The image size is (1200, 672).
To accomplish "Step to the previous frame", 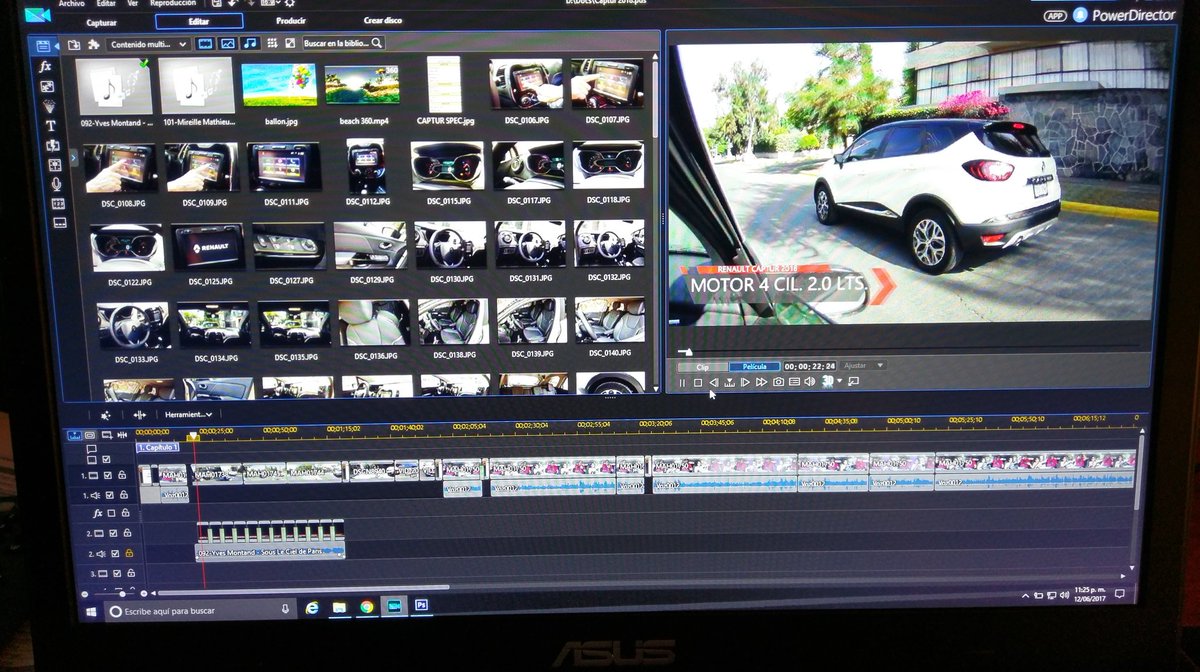I will click(714, 382).
